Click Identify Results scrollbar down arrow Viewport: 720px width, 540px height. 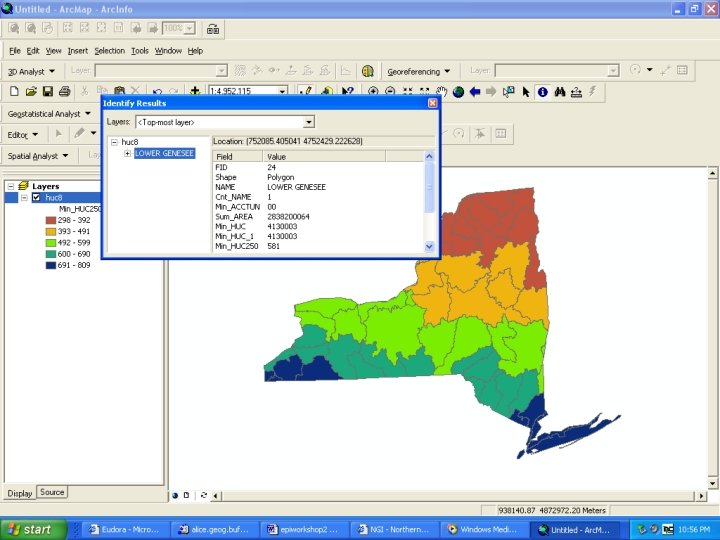(x=429, y=247)
